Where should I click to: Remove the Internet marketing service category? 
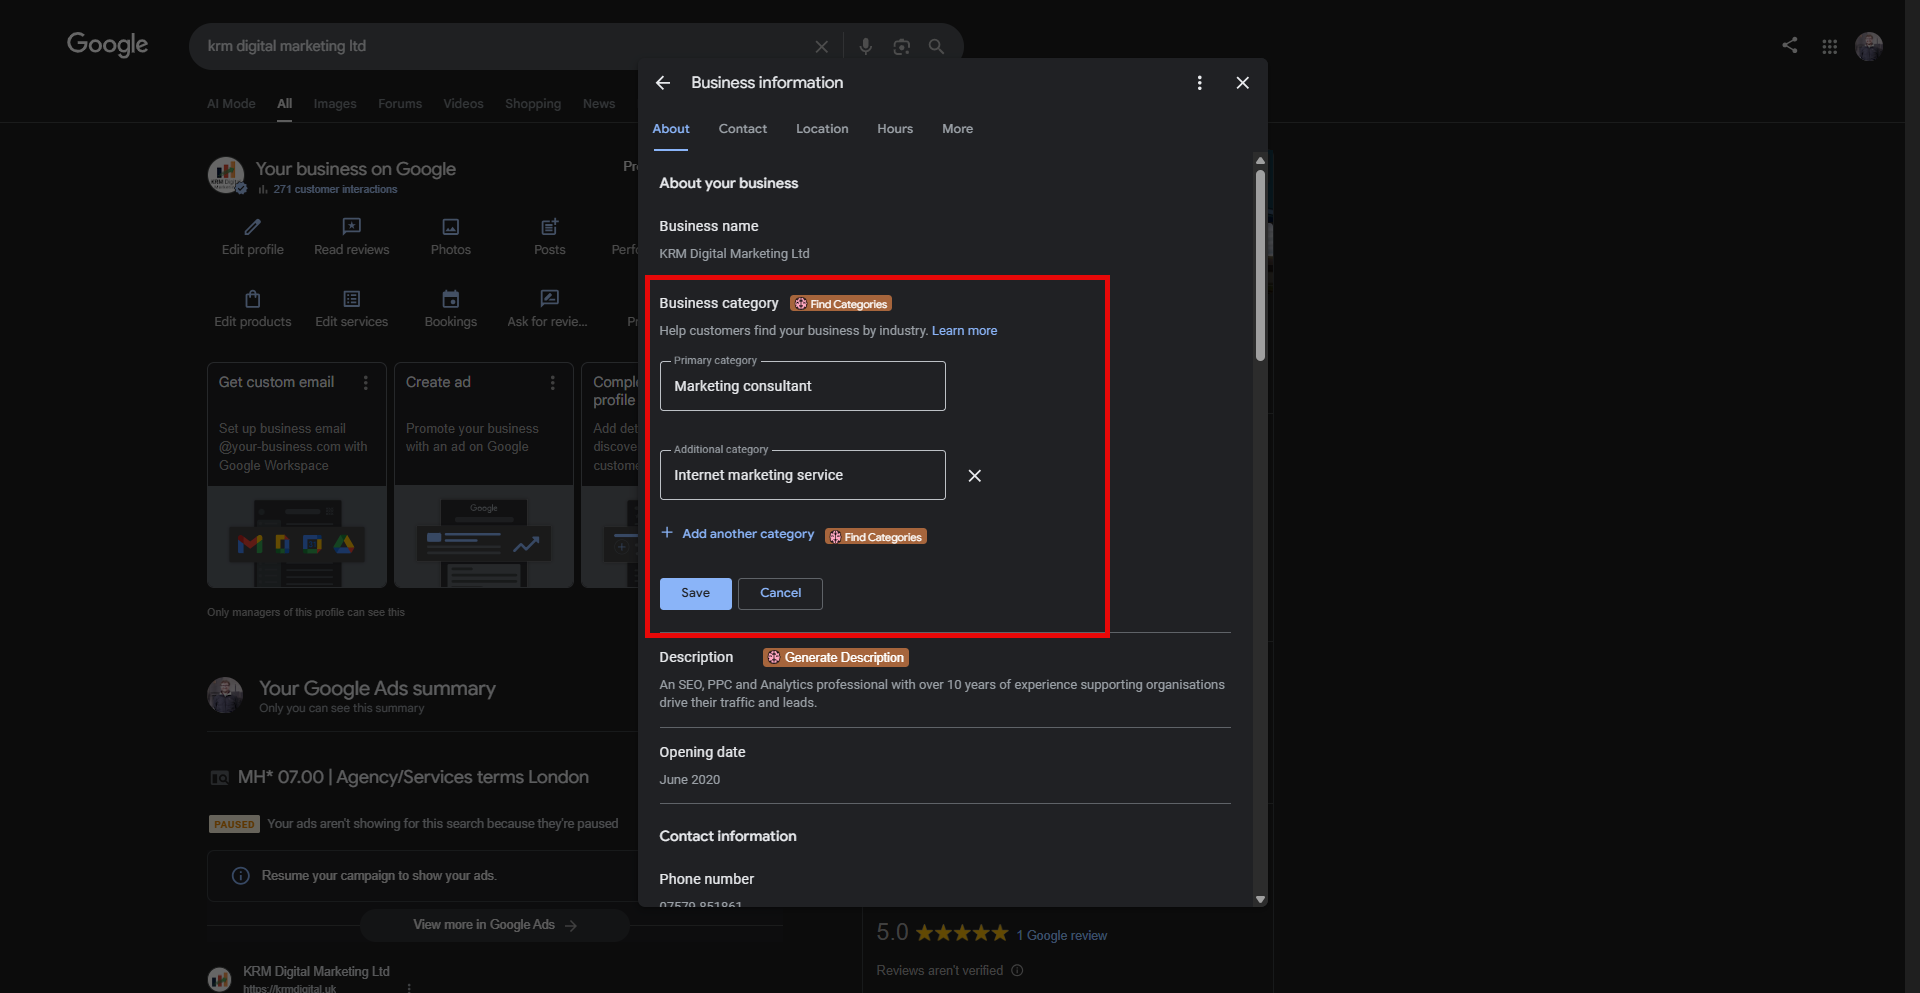pos(975,476)
